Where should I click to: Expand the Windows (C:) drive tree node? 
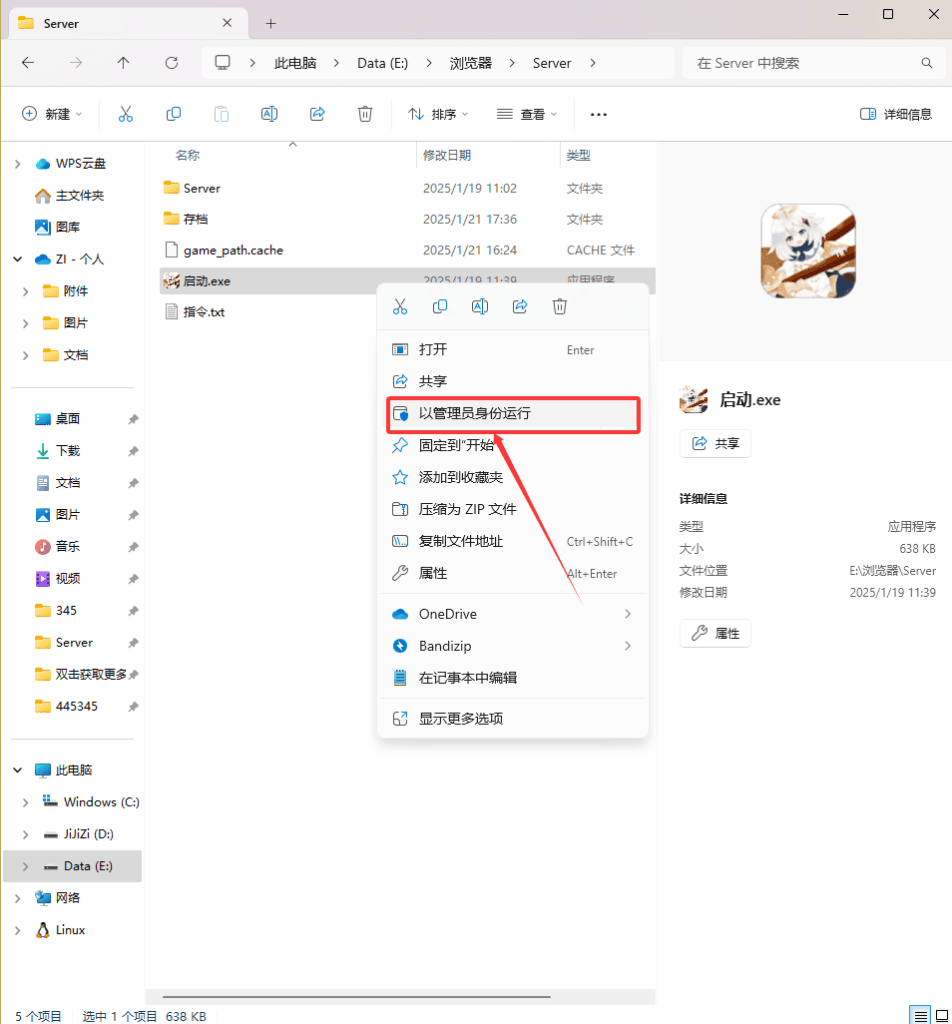coord(26,802)
